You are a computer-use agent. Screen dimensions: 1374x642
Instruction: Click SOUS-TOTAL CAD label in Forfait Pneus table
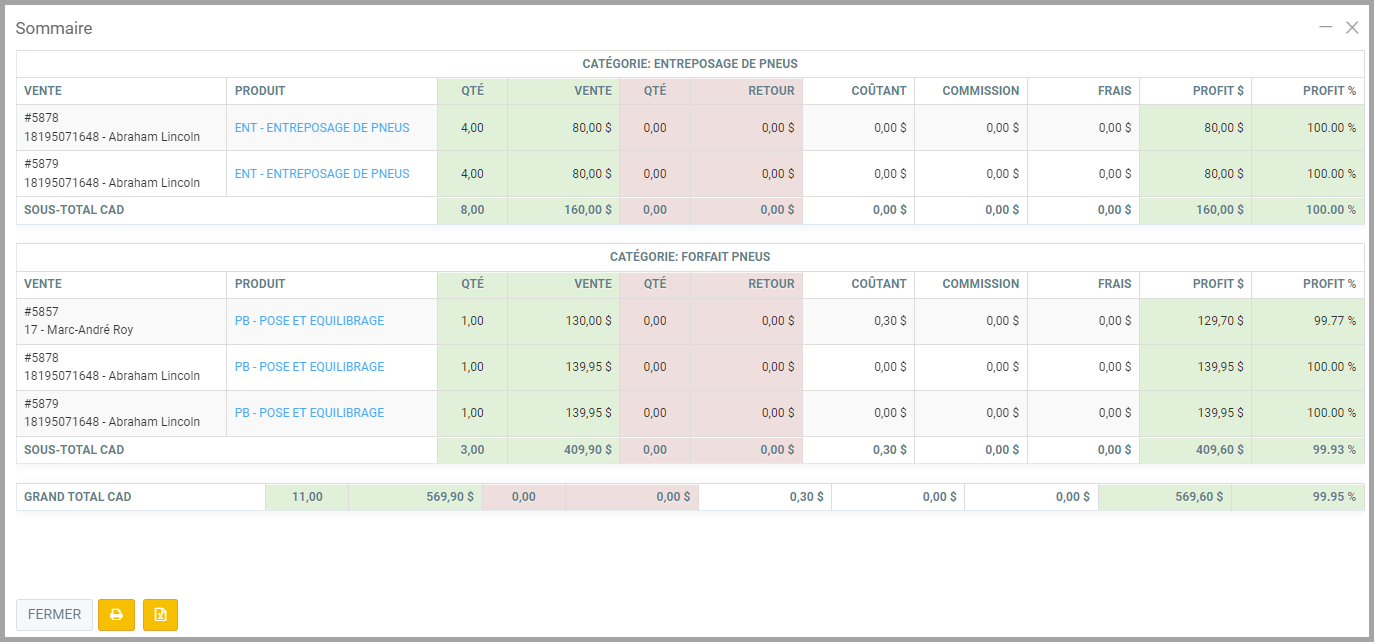pos(74,450)
